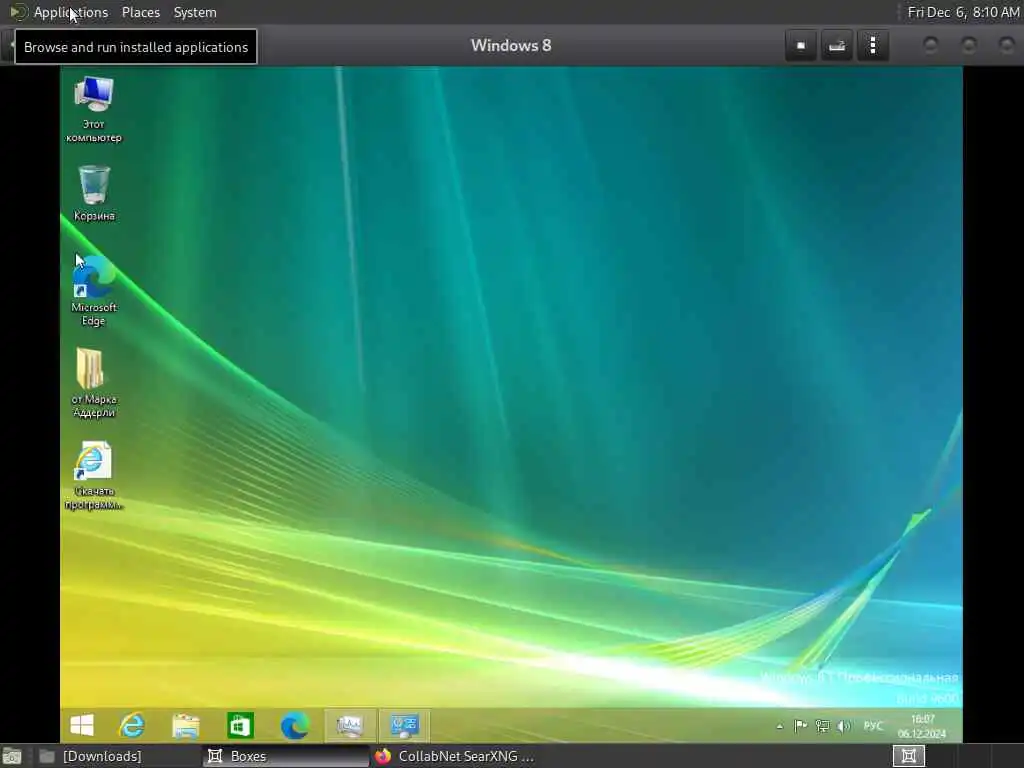Image resolution: width=1024 pixels, height=768 pixels.
Task: Switch to the Boxes window in the bottom panel
Action: point(285,756)
